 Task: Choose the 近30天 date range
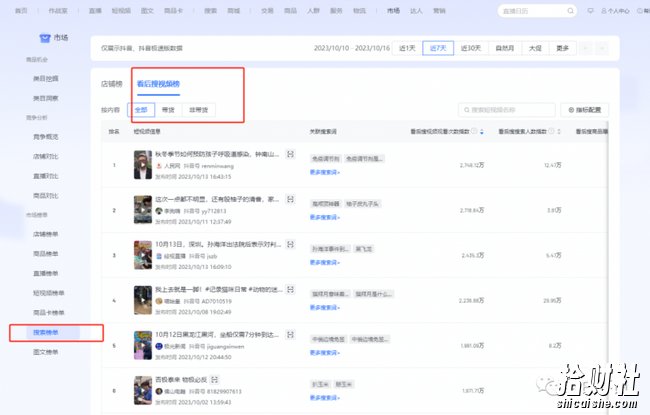coord(471,48)
